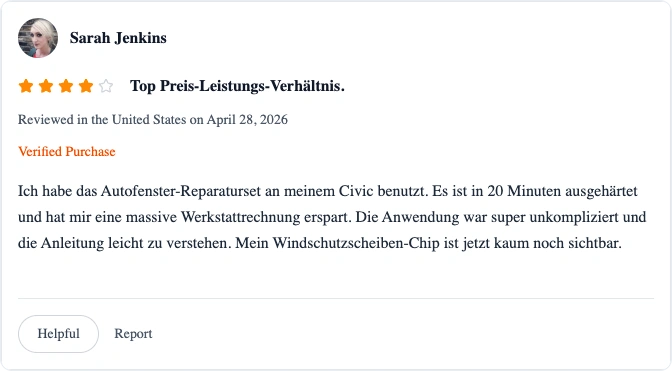Image resolution: width=672 pixels, height=371 pixels.
Task: Mark the review as Helpful
Action: (58, 334)
